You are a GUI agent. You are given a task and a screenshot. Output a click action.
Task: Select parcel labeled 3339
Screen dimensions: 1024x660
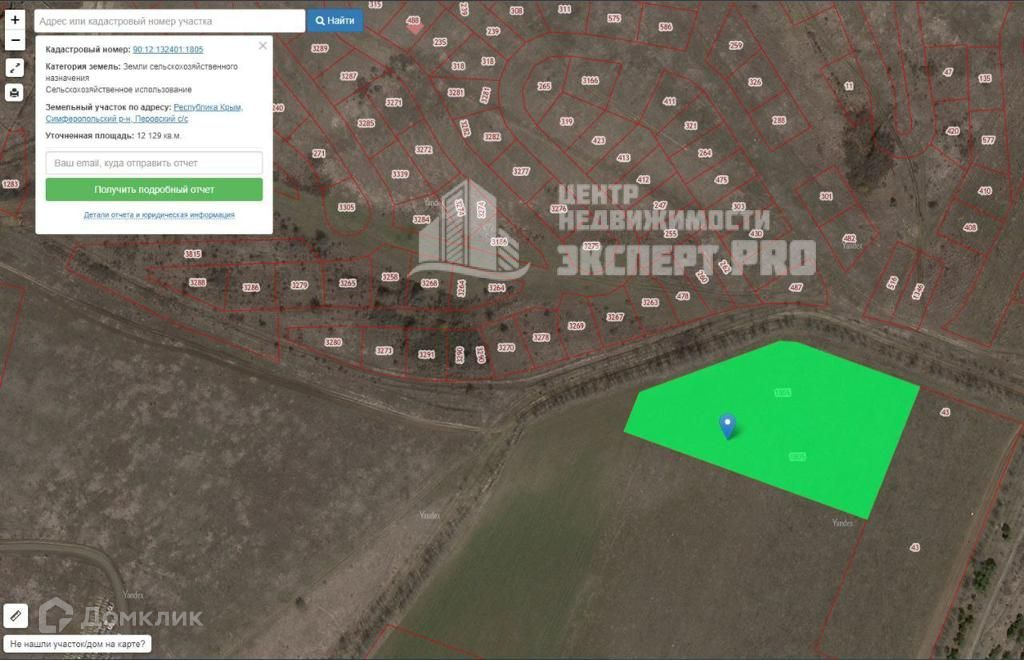(400, 174)
